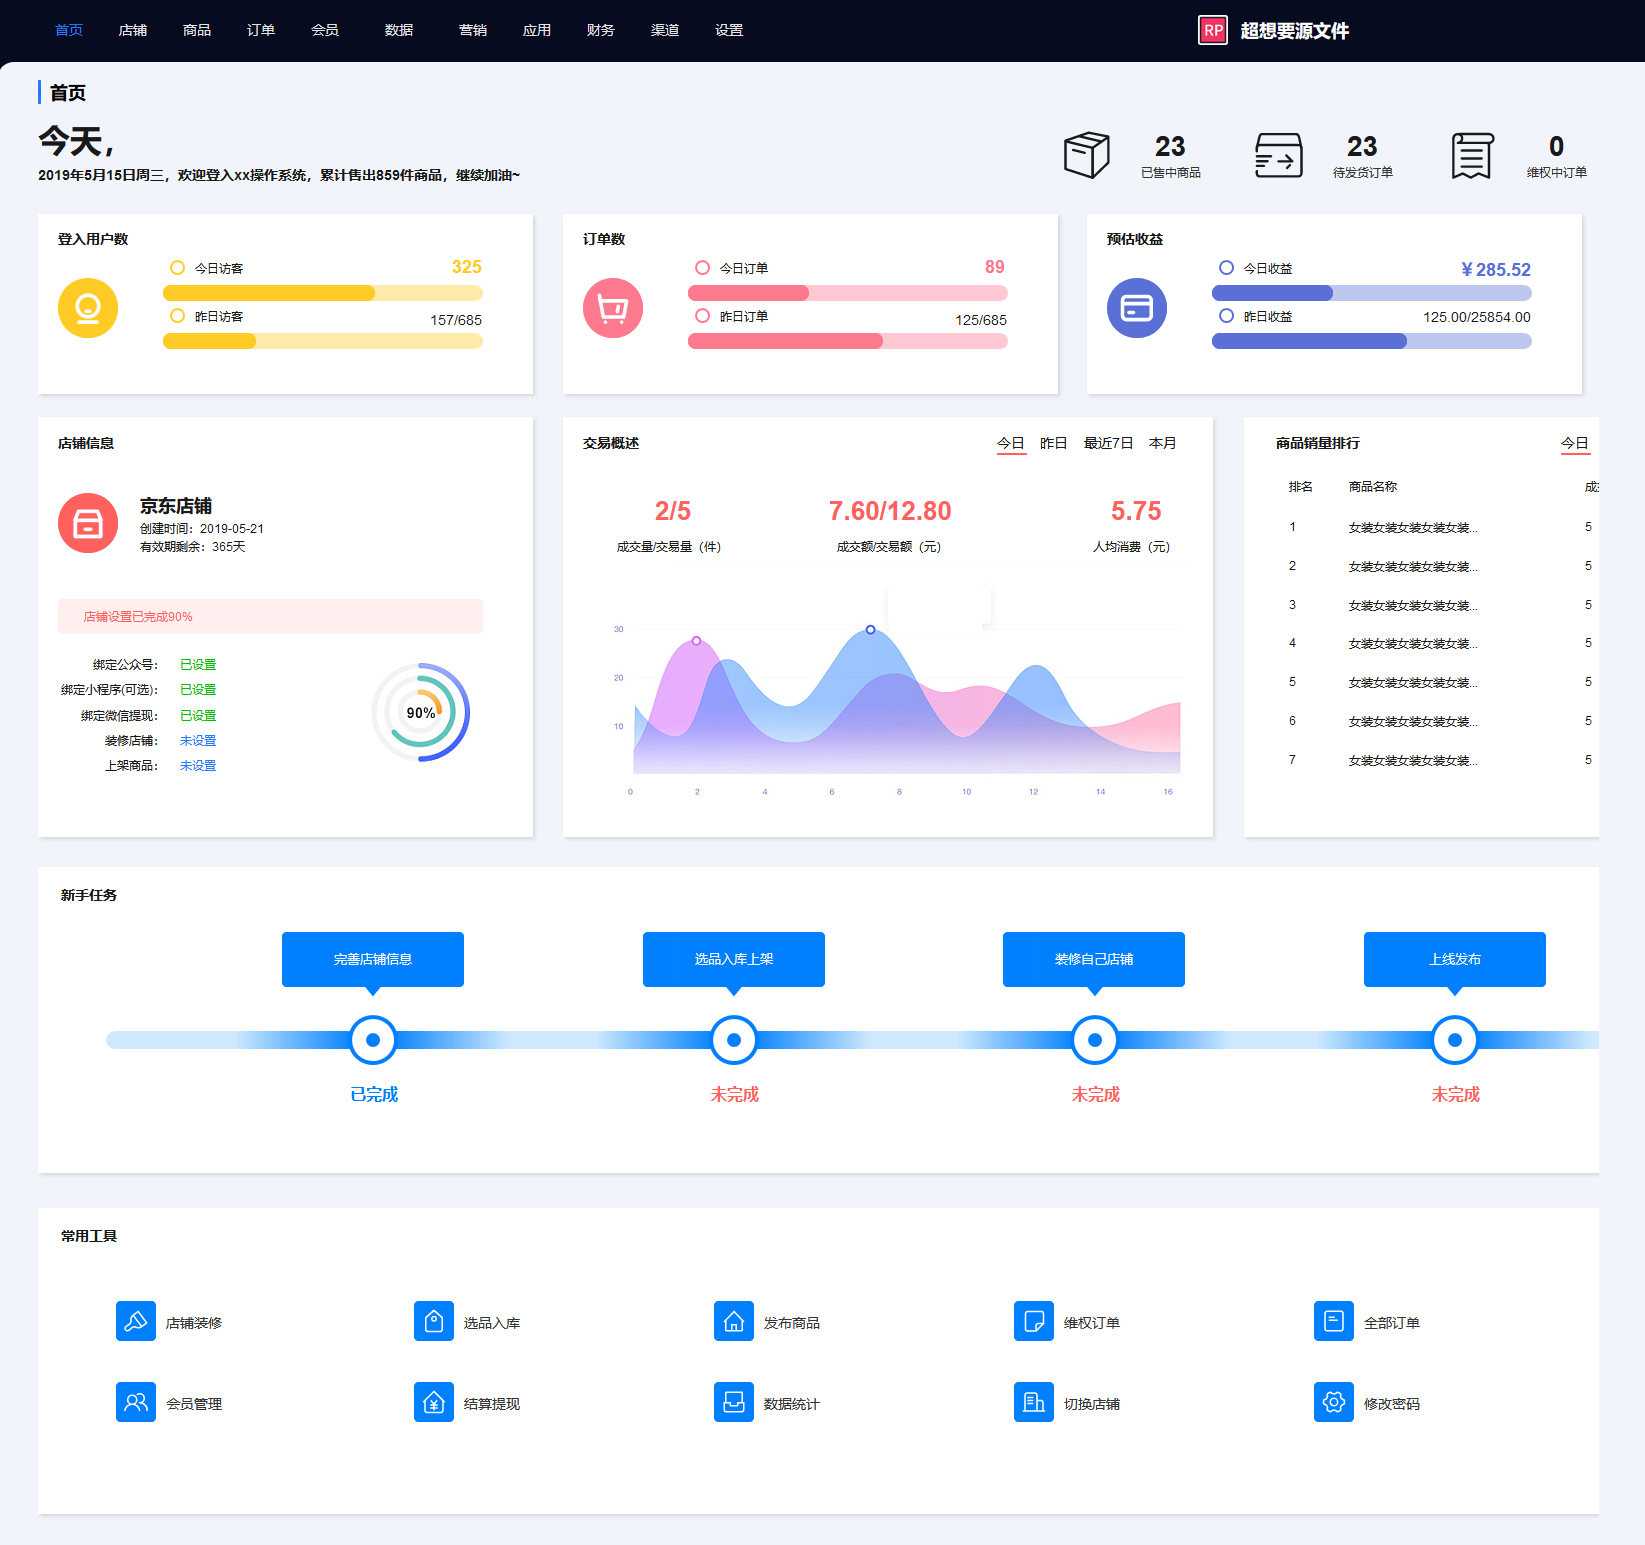Screen dimensions: 1645x1545
Task: Click the 待发货订单 shipping icon
Action: pyautogui.click(x=1279, y=155)
